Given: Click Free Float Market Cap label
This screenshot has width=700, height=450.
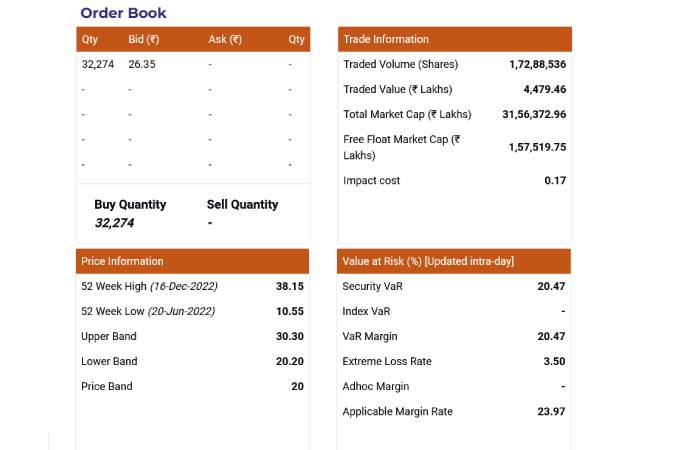Looking at the screenshot, I should tap(402, 147).
